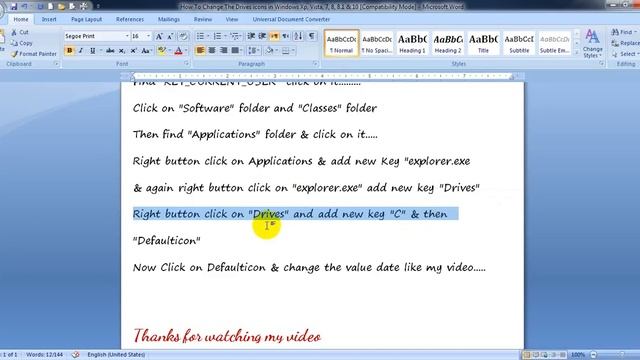Toggle Align Text Left
Viewport: 640px width, 360px height.
coord(200,51)
